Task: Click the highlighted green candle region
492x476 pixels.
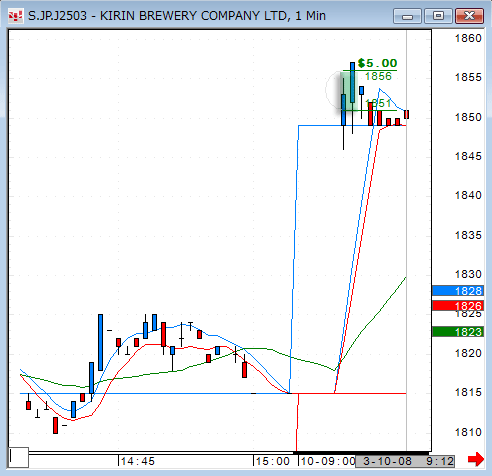Action: click(x=349, y=91)
